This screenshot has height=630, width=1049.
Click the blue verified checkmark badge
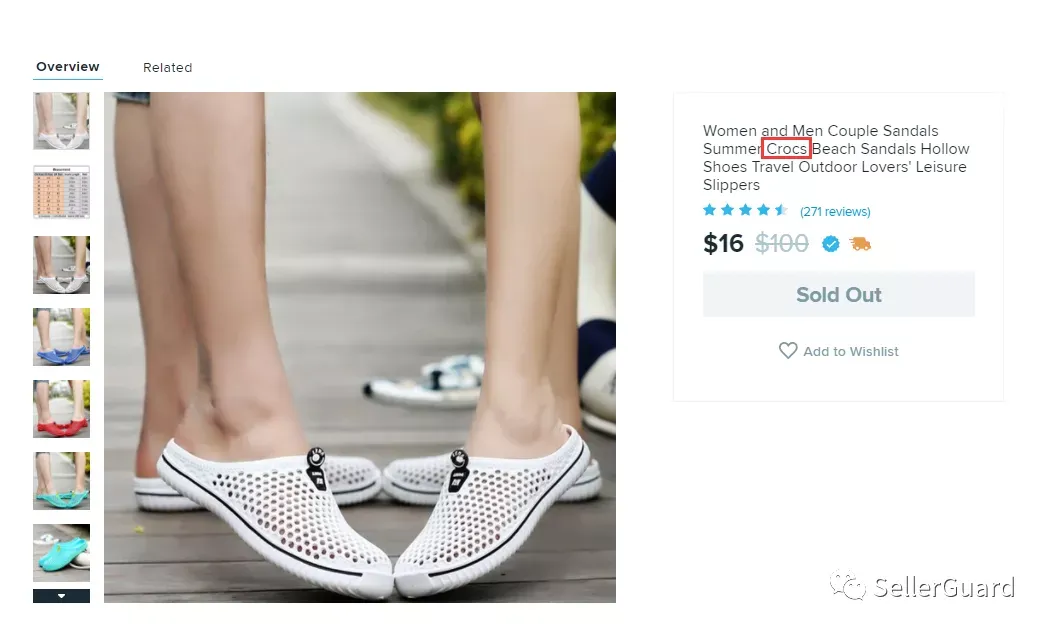830,244
